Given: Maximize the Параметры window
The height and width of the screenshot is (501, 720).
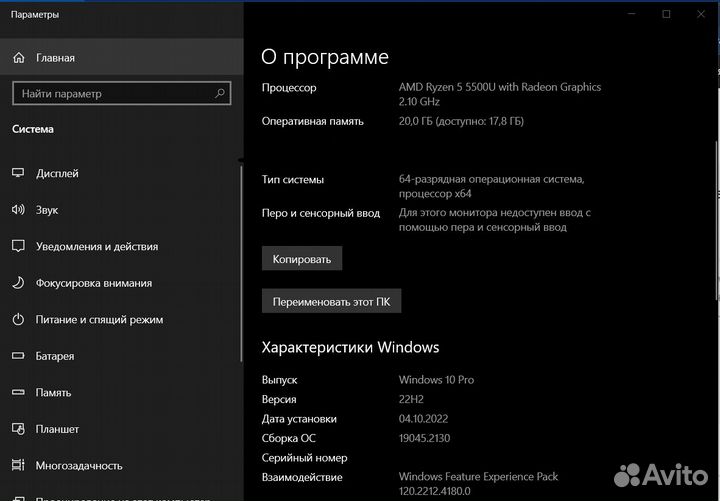Looking at the screenshot, I should click(666, 14).
